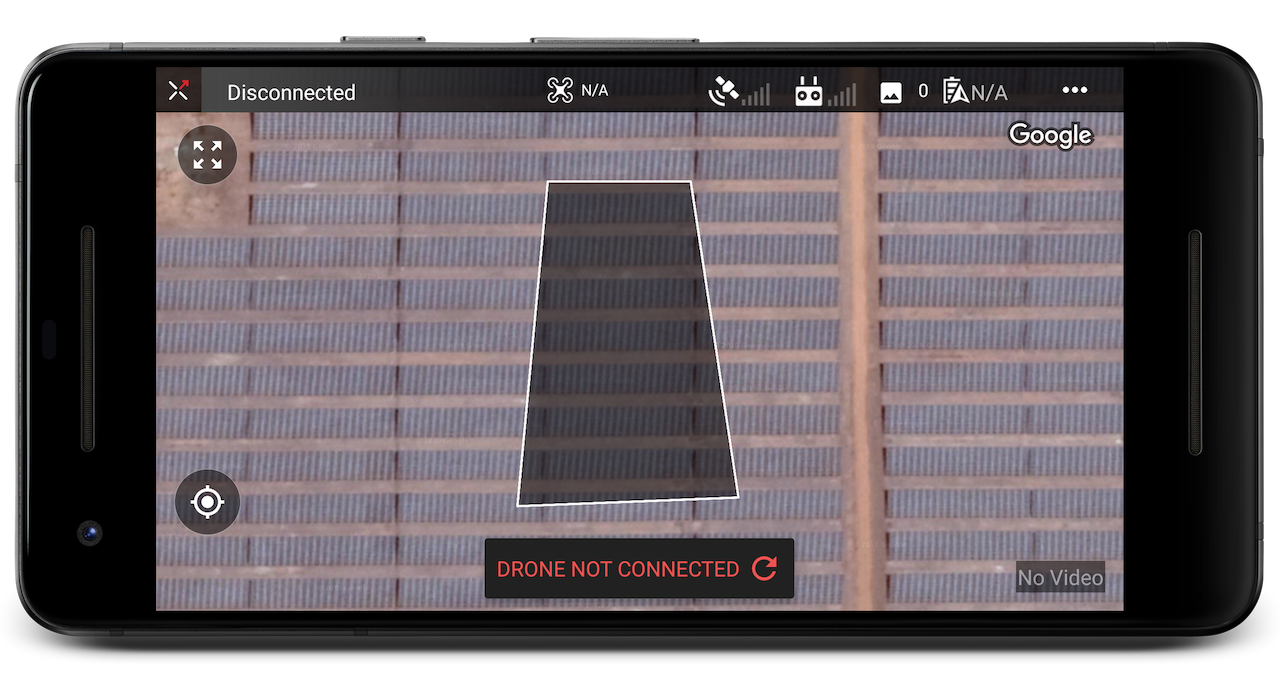
Task: Center map on current location
Action: [x=207, y=502]
